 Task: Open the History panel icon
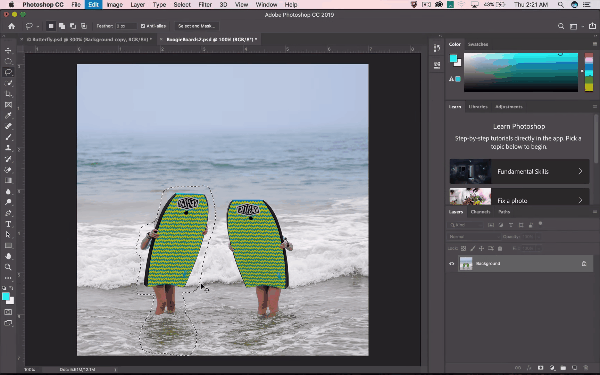[437, 48]
